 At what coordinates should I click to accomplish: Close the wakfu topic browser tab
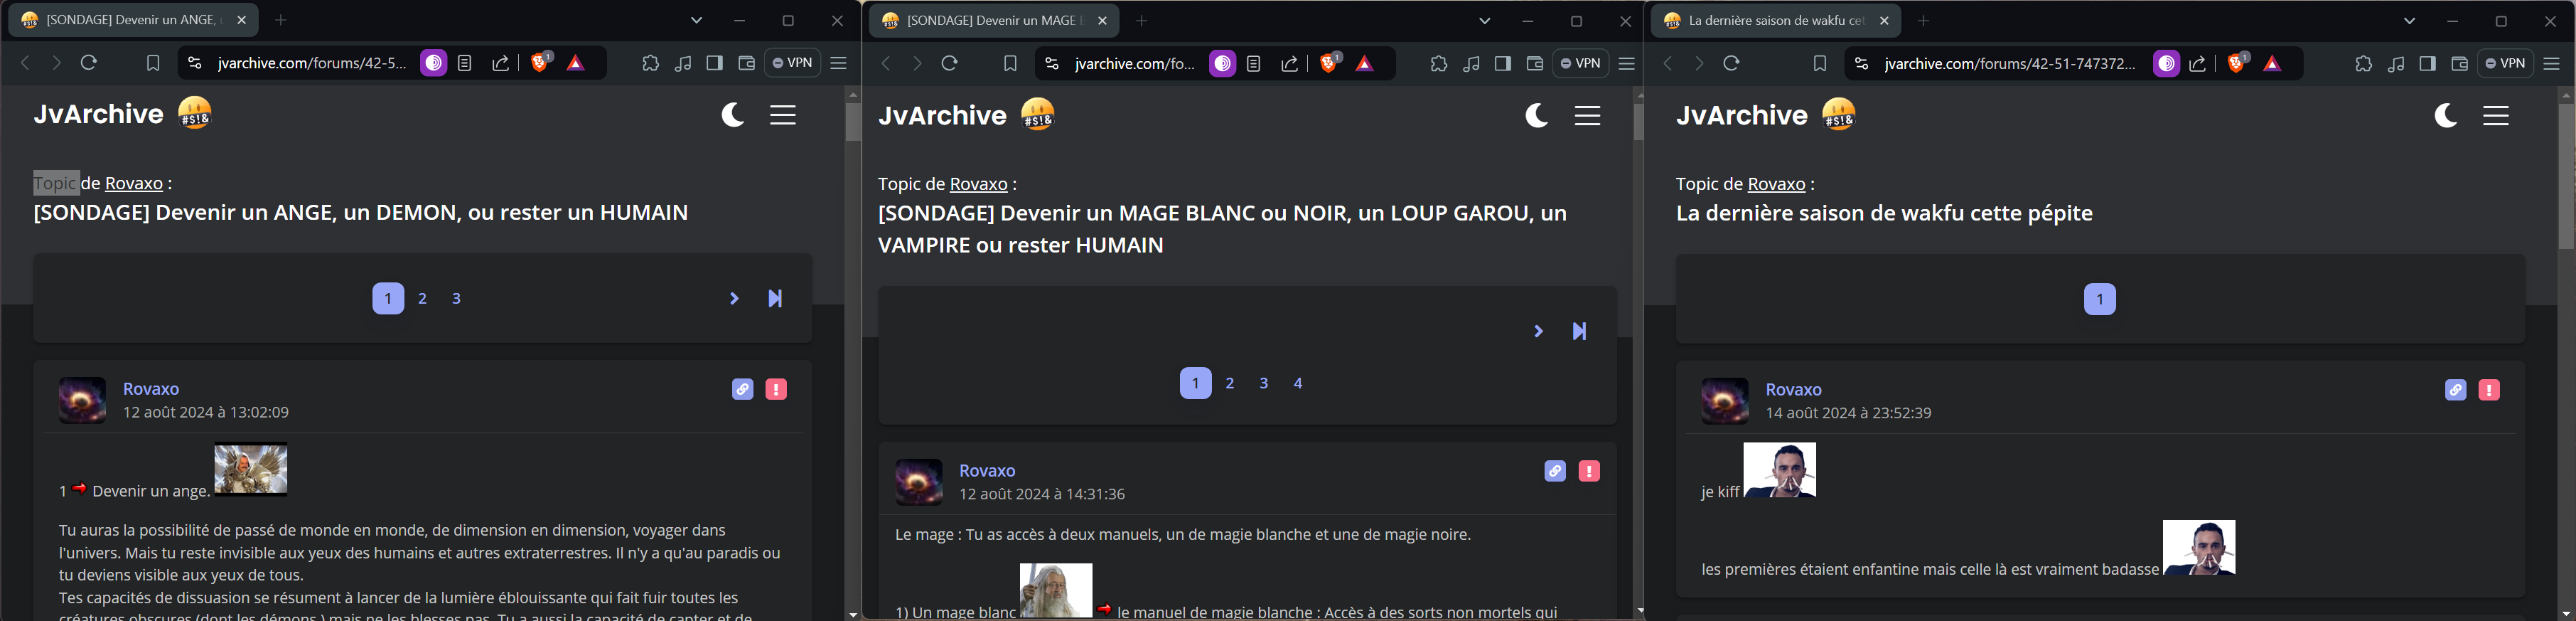tap(1884, 20)
